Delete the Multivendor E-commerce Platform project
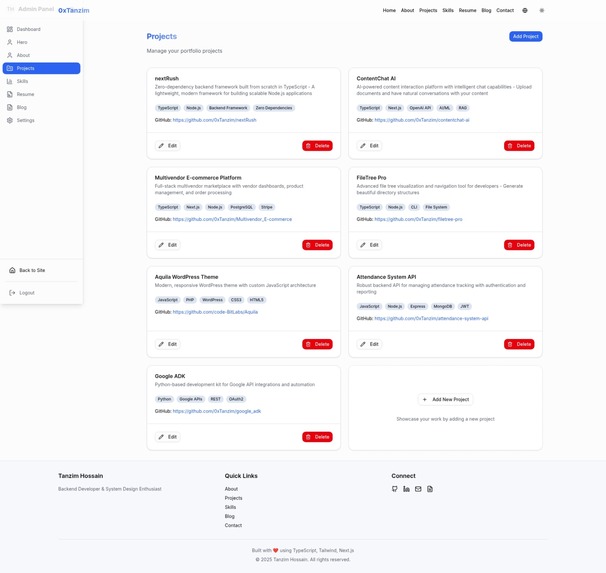Image resolution: width=606 pixels, height=573 pixels. tap(317, 245)
